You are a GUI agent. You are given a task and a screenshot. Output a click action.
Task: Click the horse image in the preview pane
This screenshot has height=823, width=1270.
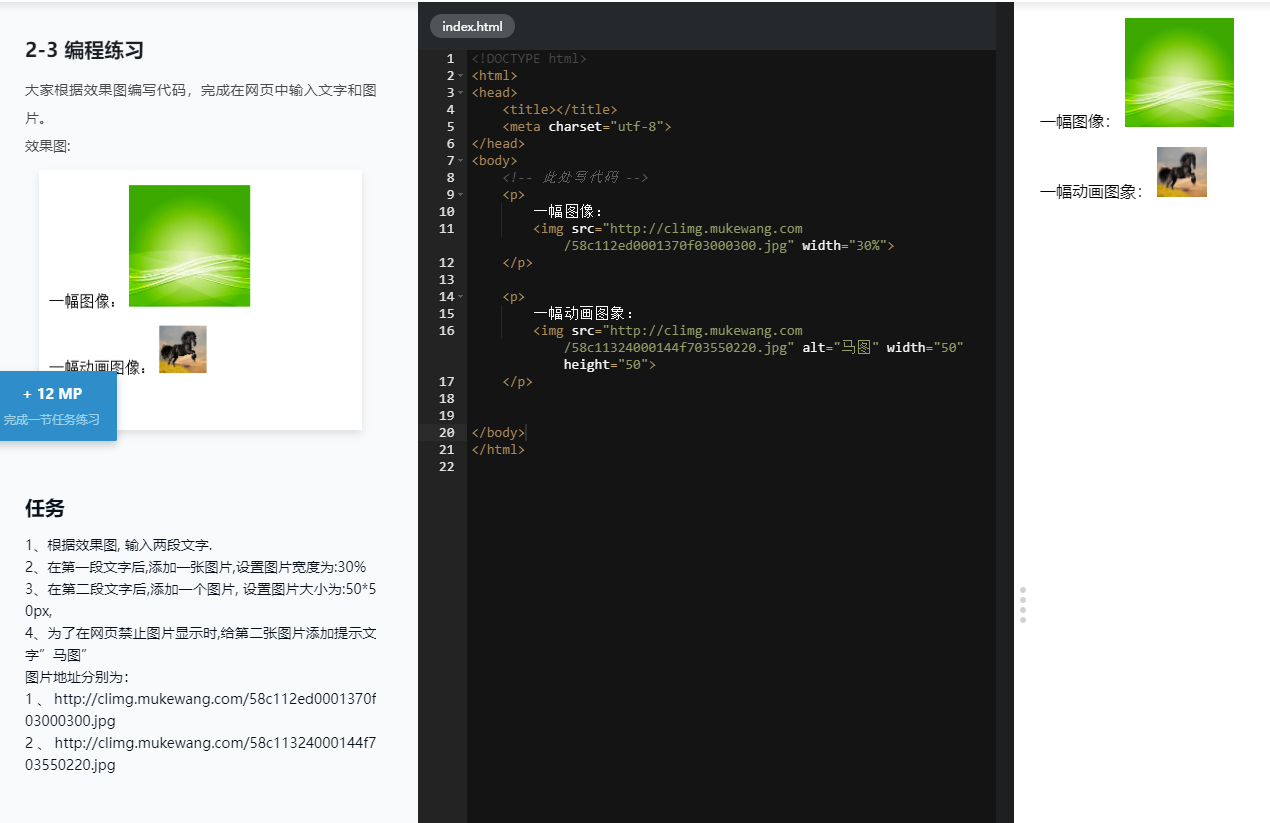point(1182,172)
